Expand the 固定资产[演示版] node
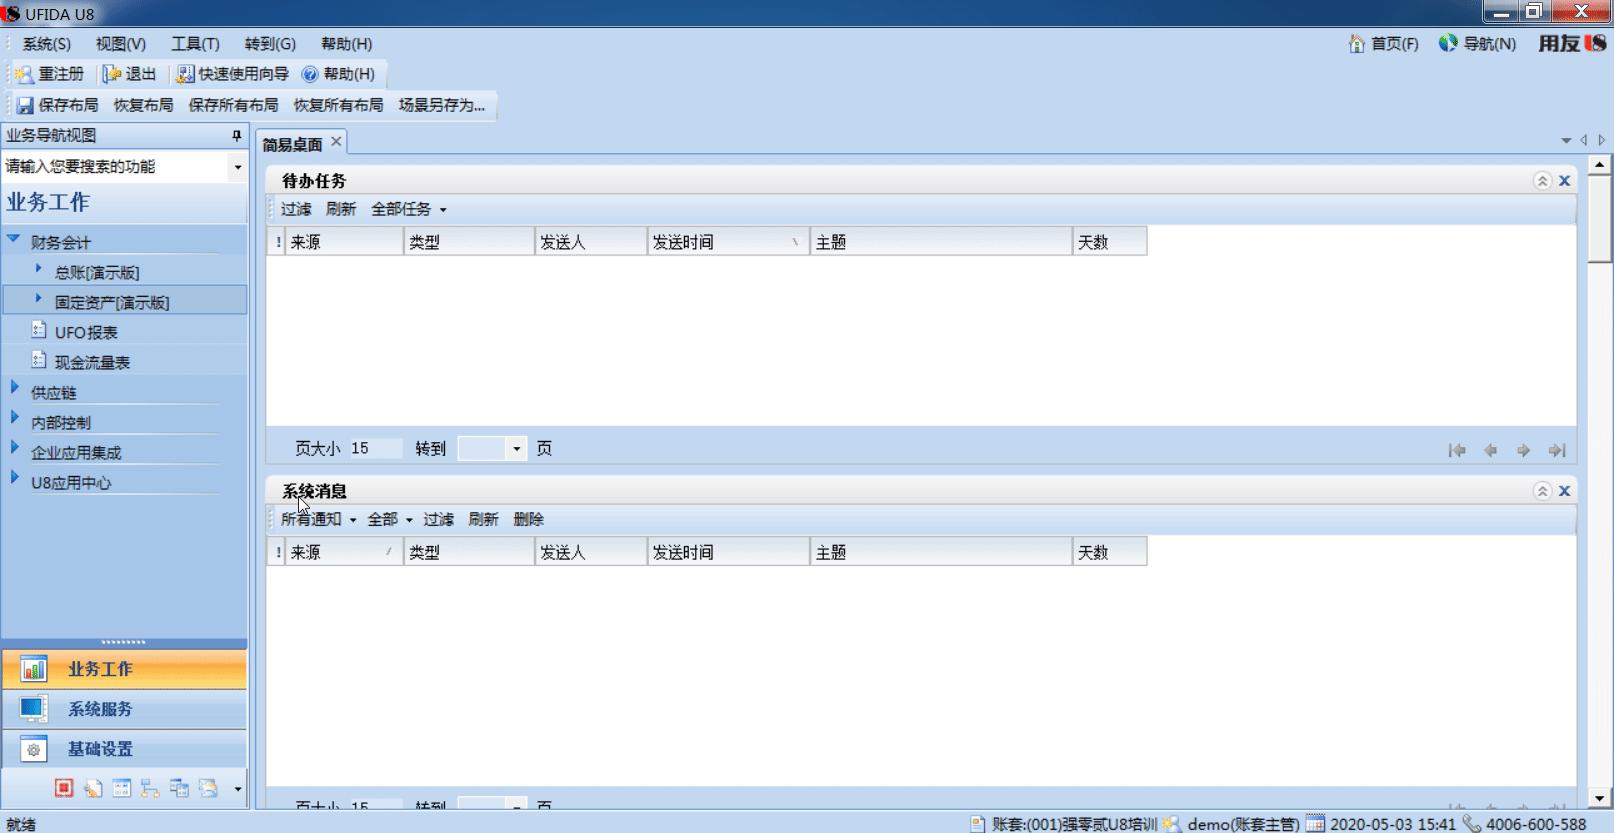The width and height of the screenshot is (1614, 833). (38, 298)
